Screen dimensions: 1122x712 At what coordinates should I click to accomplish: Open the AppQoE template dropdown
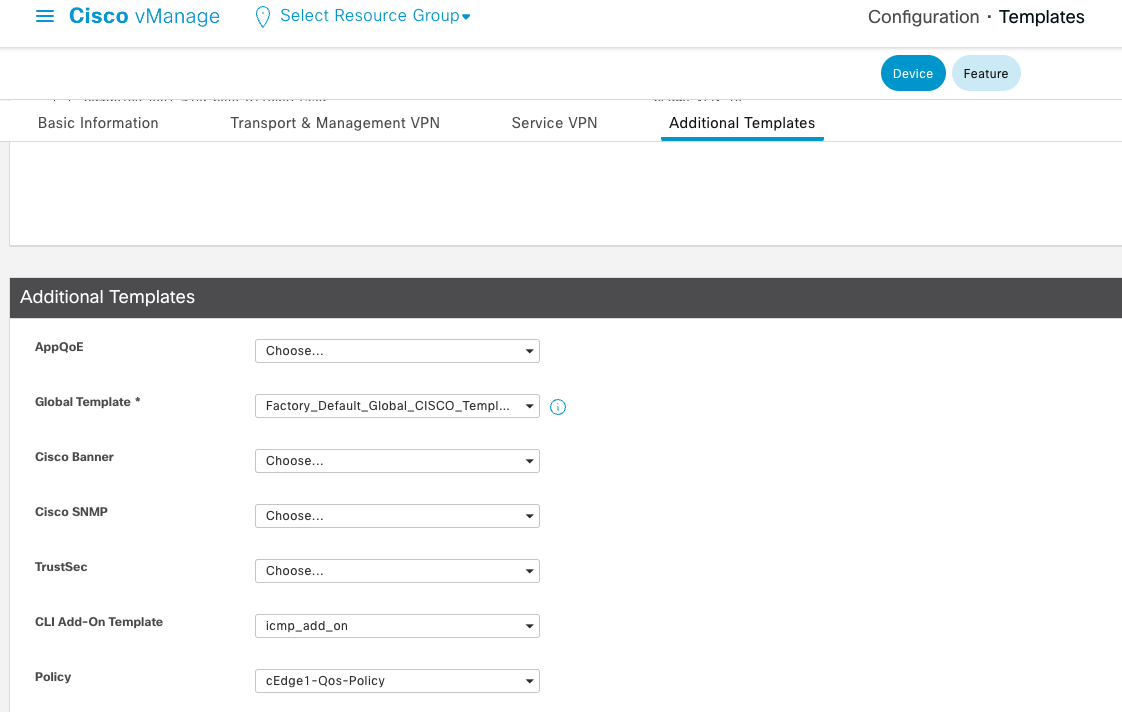coord(397,351)
